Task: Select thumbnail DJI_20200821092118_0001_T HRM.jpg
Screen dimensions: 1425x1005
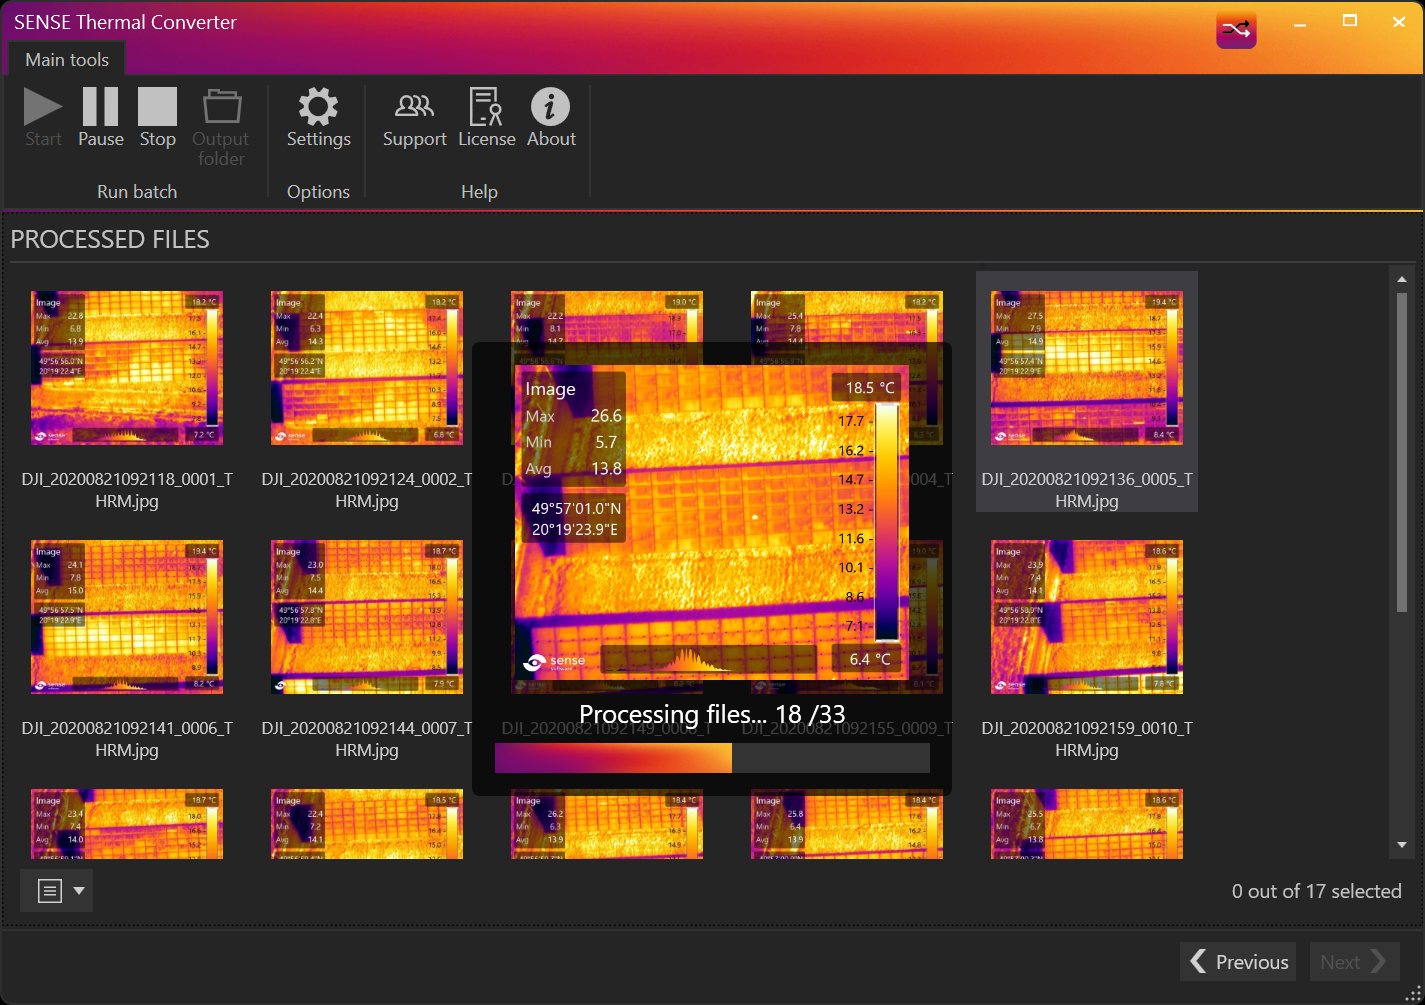Action: (x=127, y=369)
